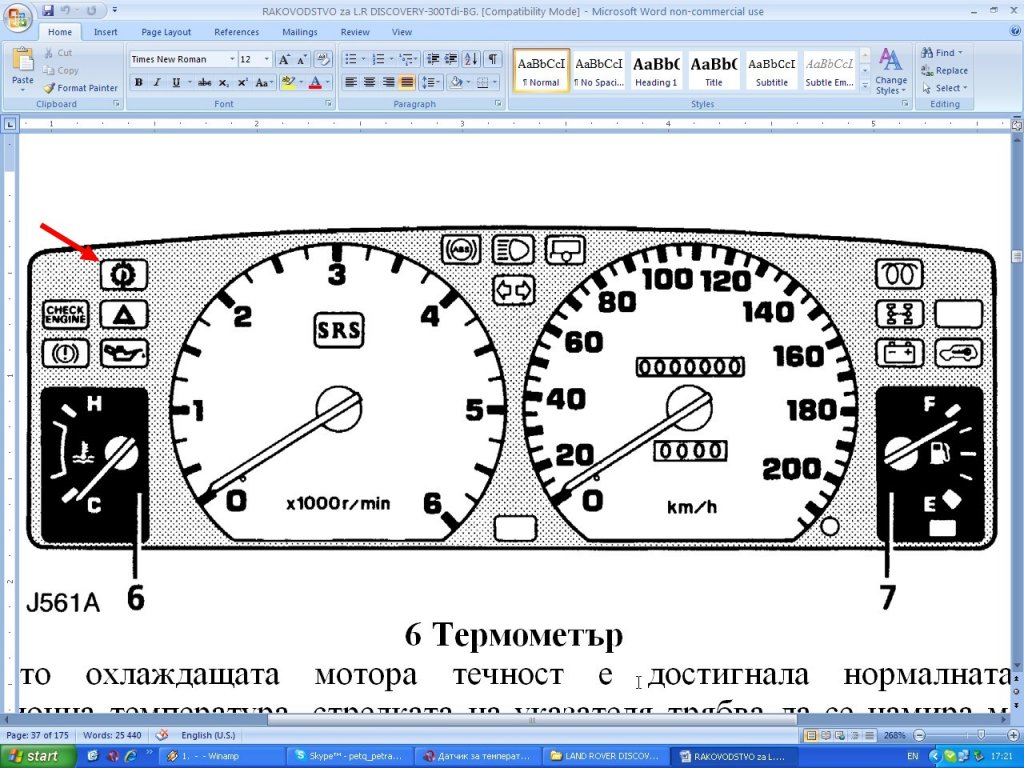Screen dimensions: 1024x768
Task: Switch to the Page Layout tab
Action: (166, 32)
